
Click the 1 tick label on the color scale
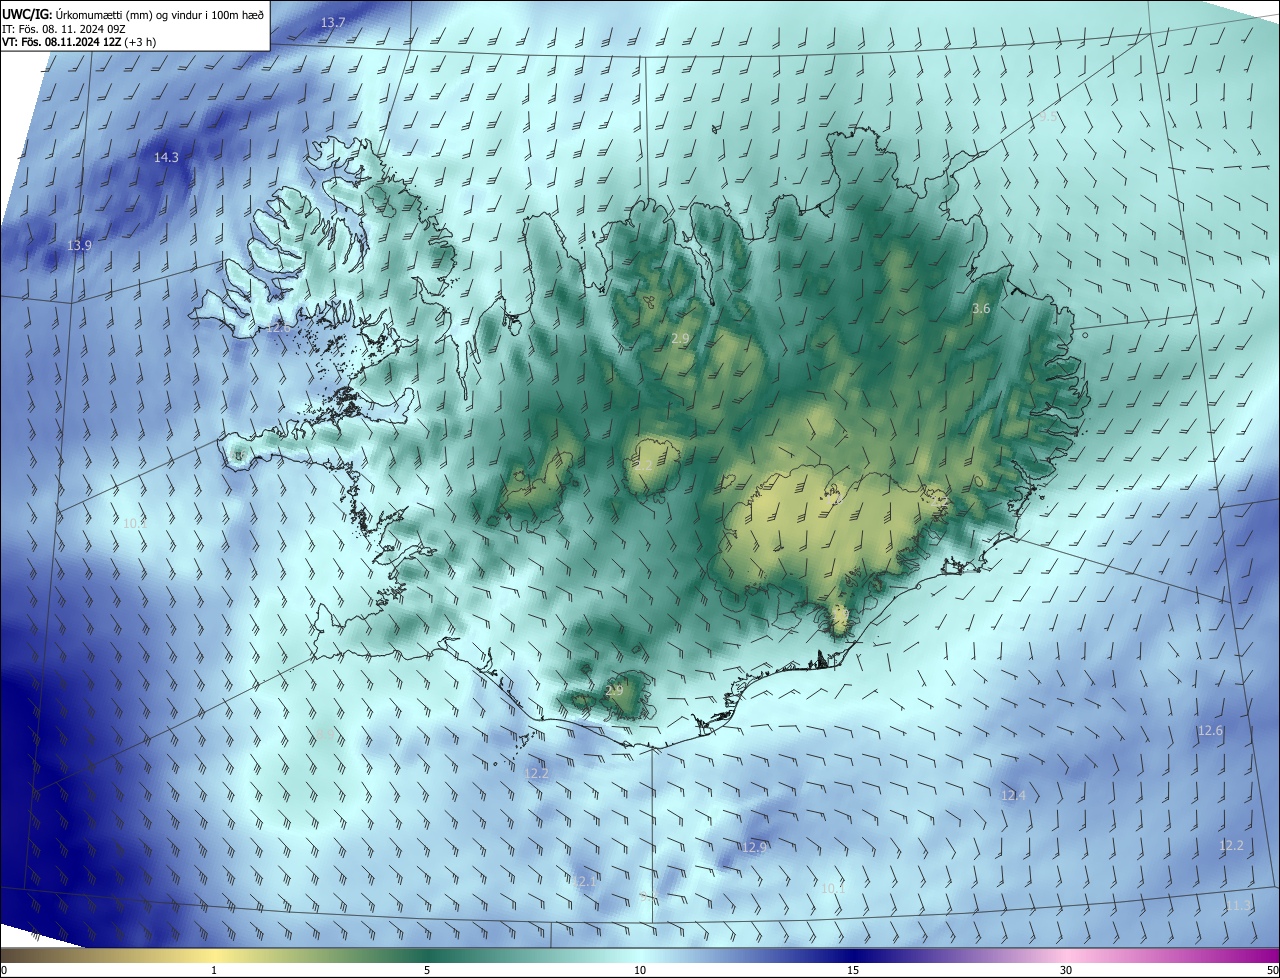[214, 970]
